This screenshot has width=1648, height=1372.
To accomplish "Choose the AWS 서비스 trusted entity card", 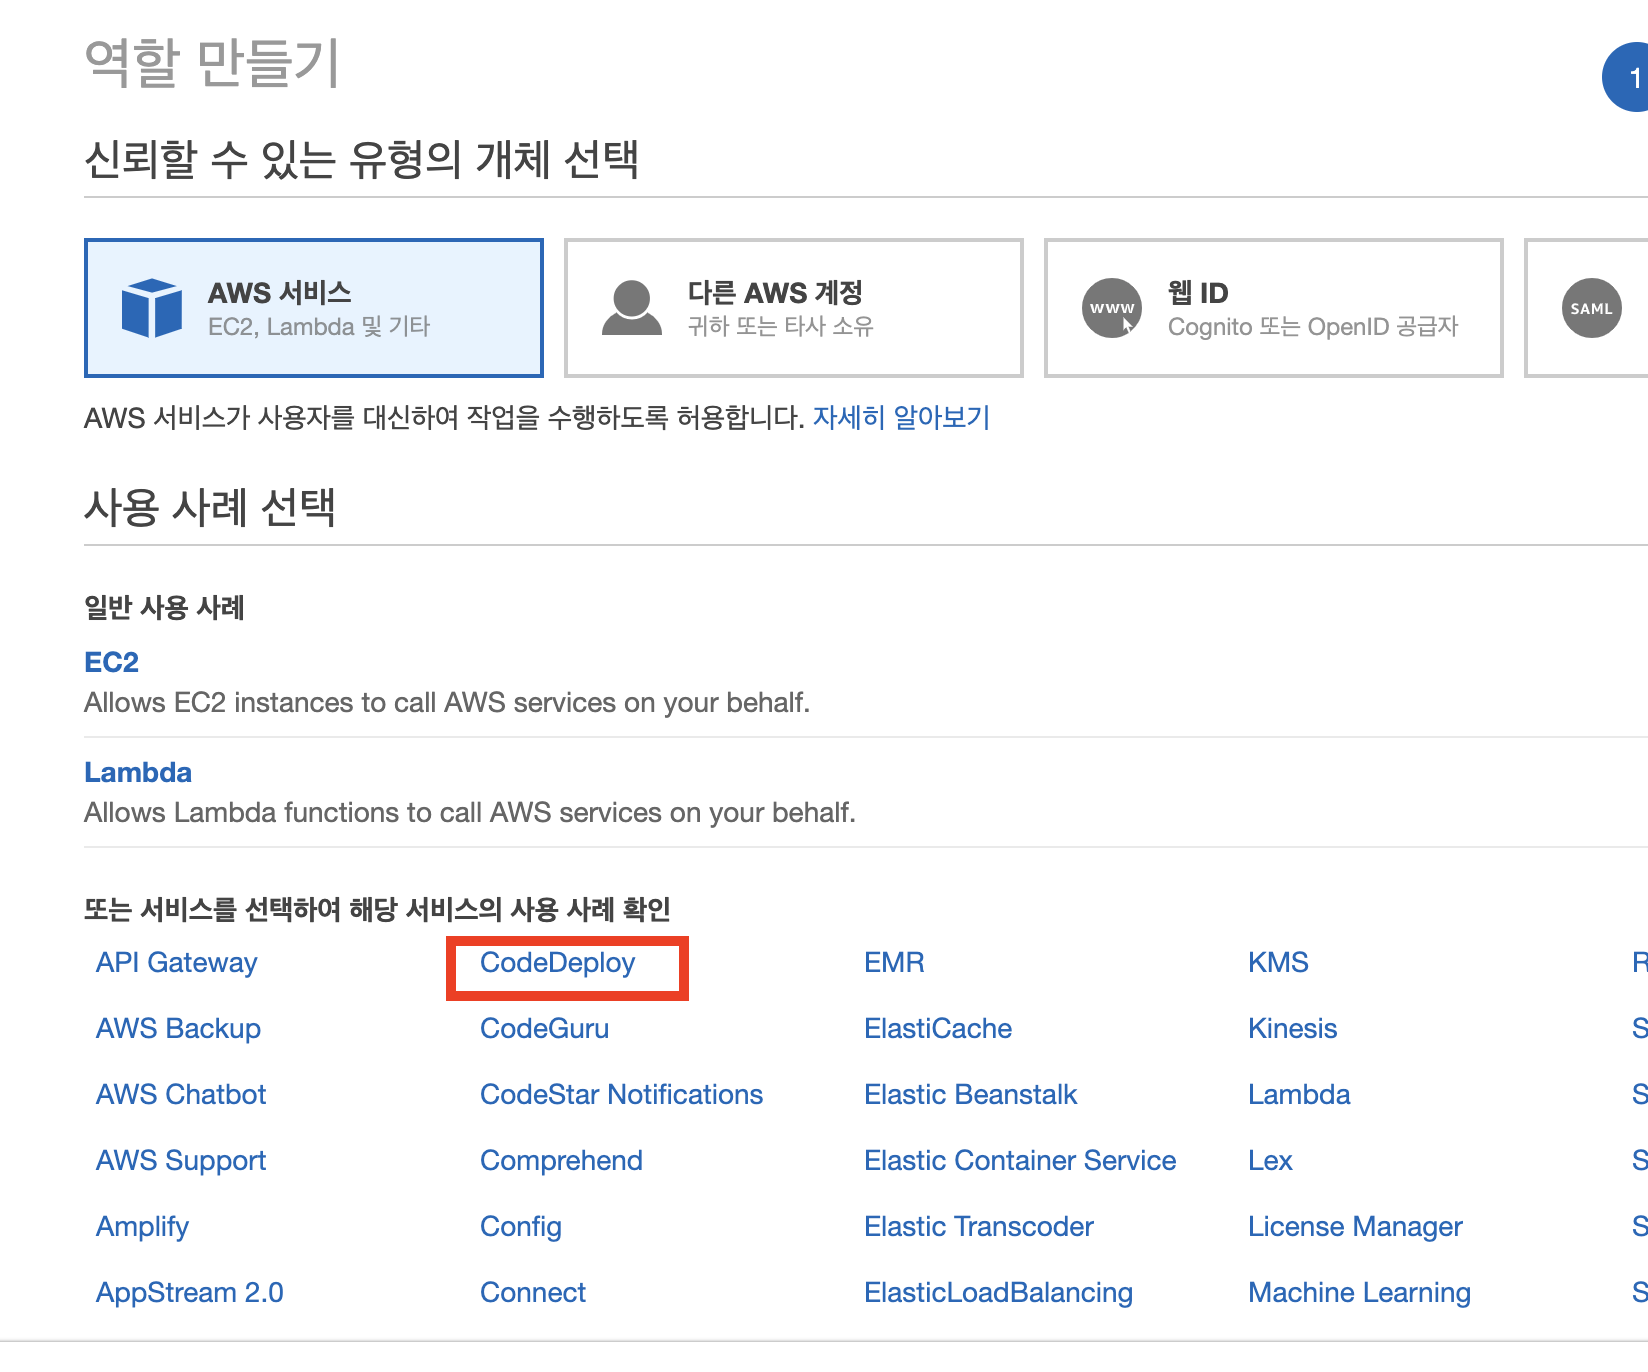I will [314, 308].
